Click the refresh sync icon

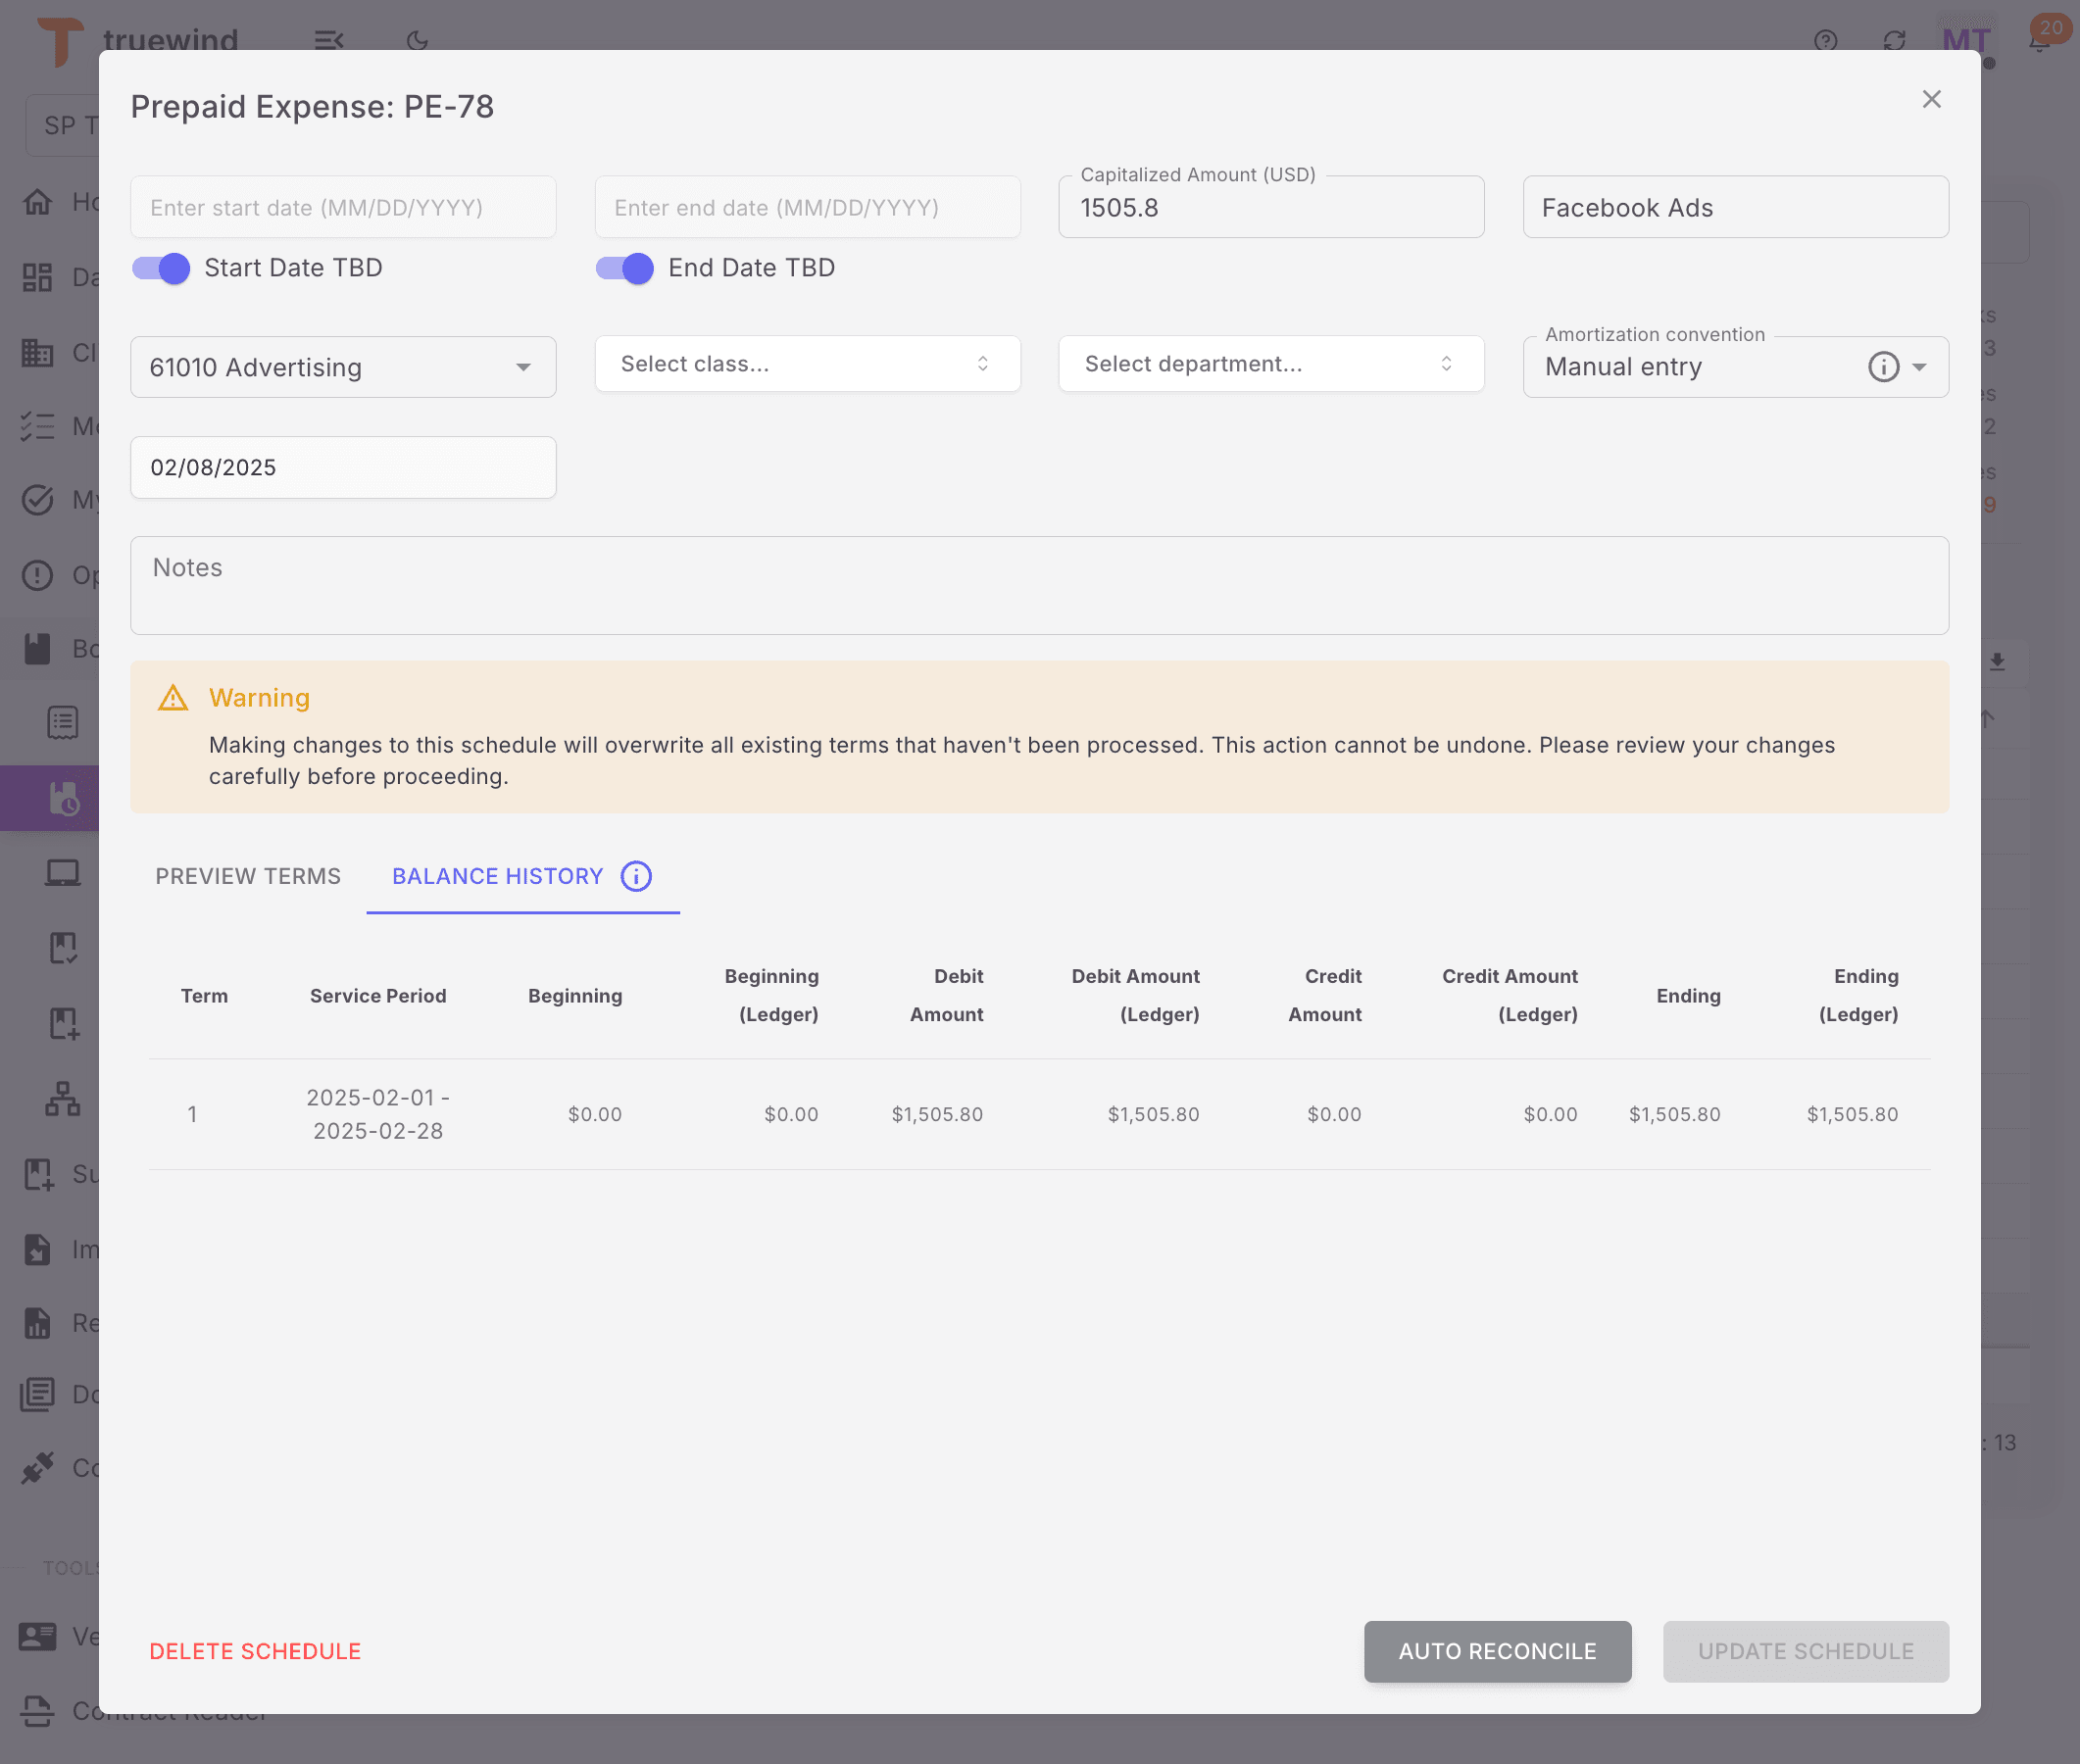click(x=1896, y=41)
